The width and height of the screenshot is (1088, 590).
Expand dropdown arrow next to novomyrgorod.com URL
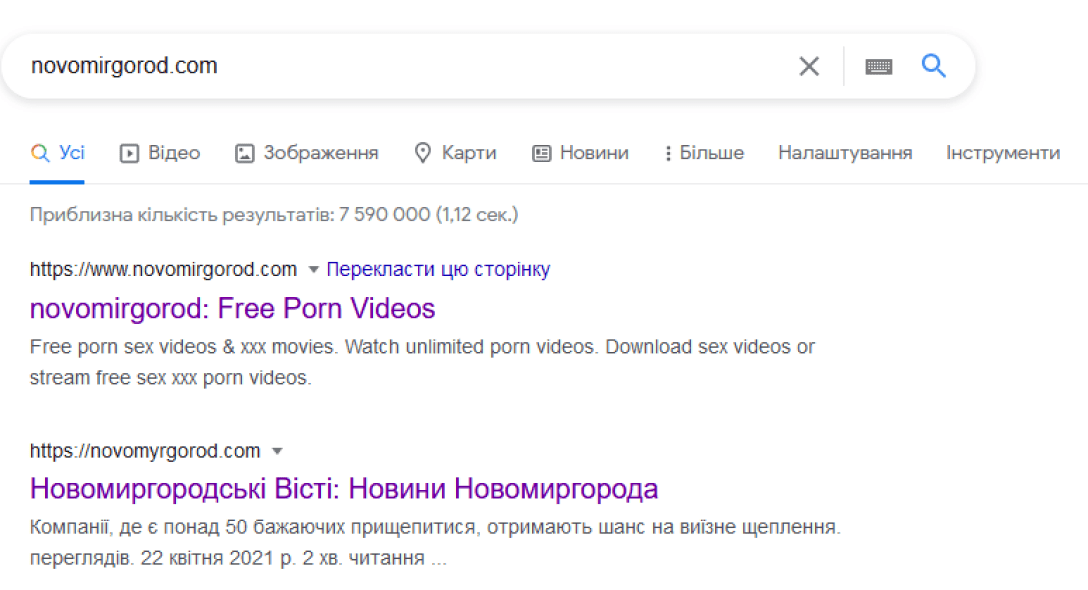pyautogui.click(x=278, y=451)
